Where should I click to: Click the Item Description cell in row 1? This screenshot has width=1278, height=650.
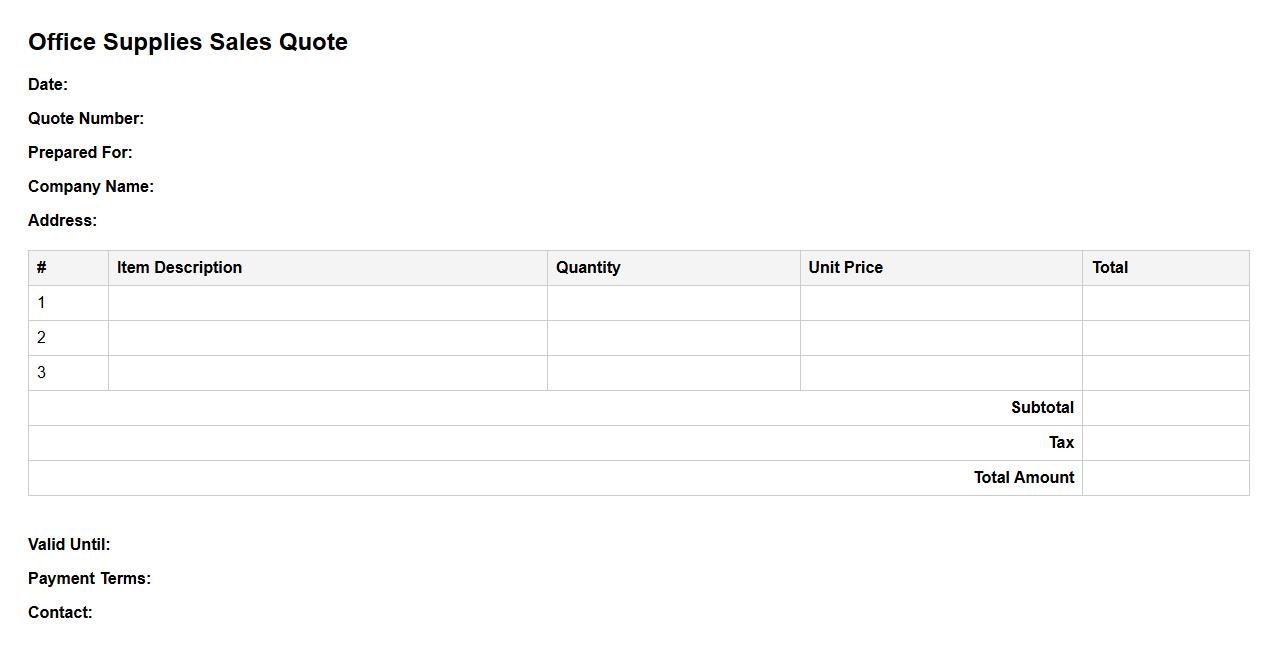[x=327, y=303]
